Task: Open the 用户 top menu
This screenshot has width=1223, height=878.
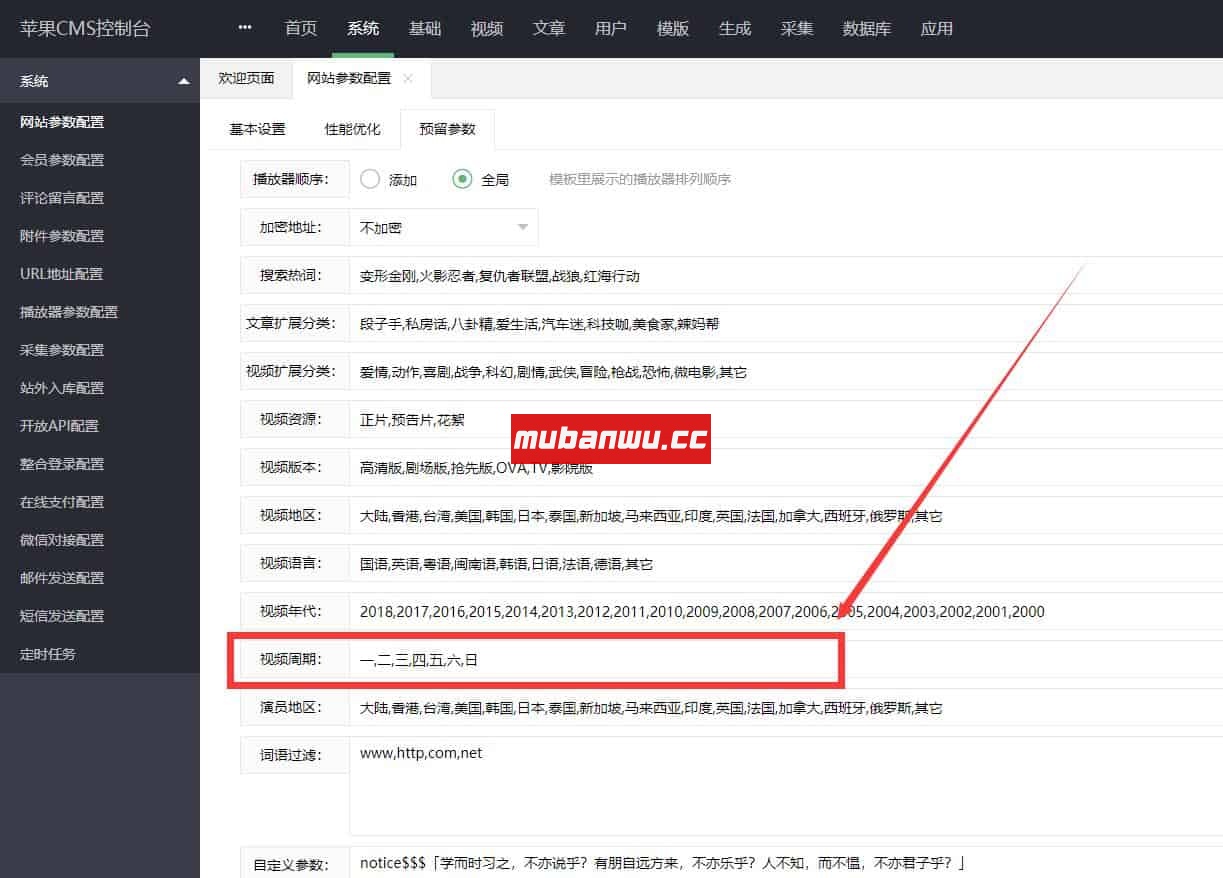Action: [x=611, y=28]
